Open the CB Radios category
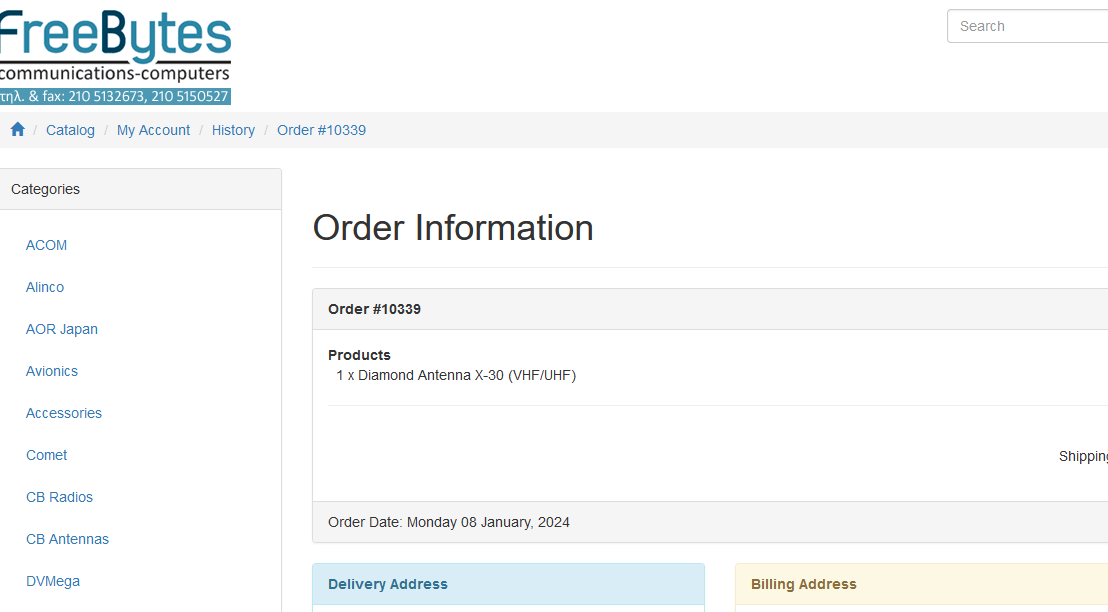 click(x=59, y=497)
